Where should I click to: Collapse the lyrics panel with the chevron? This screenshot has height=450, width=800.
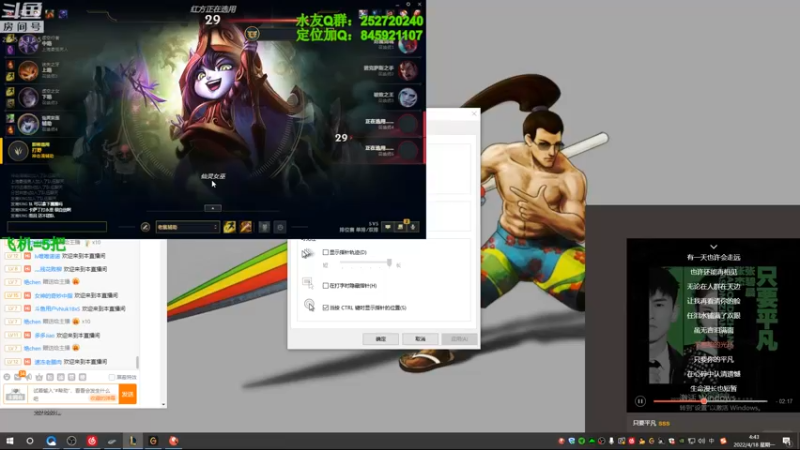click(713, 247)
